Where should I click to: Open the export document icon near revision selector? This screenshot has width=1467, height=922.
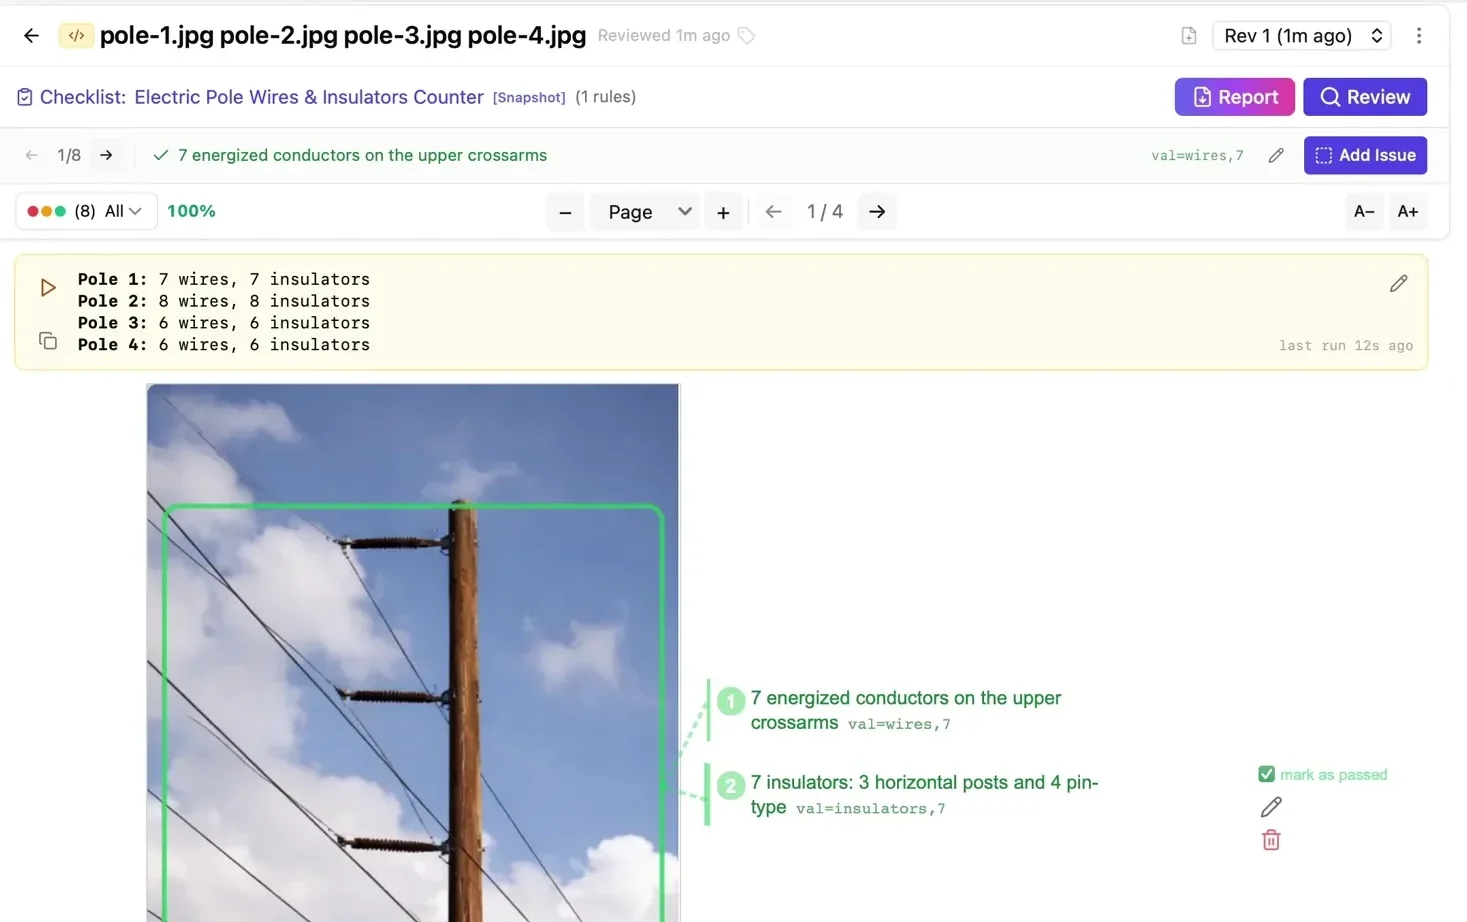tap(1188, 34)
